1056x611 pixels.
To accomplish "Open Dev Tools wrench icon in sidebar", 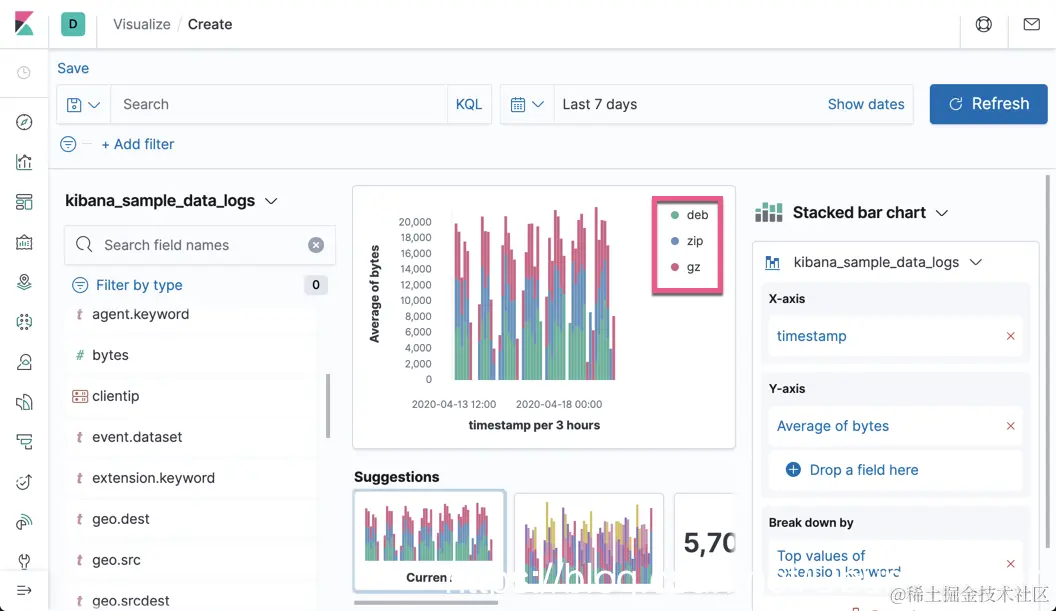I will coord(24,561).
